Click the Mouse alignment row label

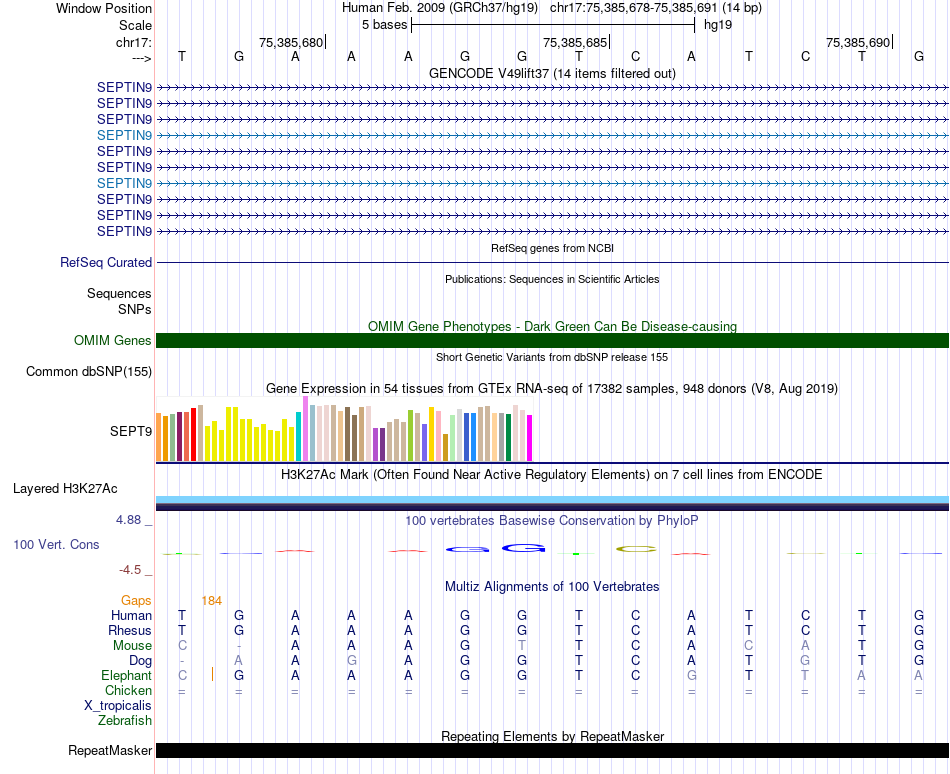132,646
